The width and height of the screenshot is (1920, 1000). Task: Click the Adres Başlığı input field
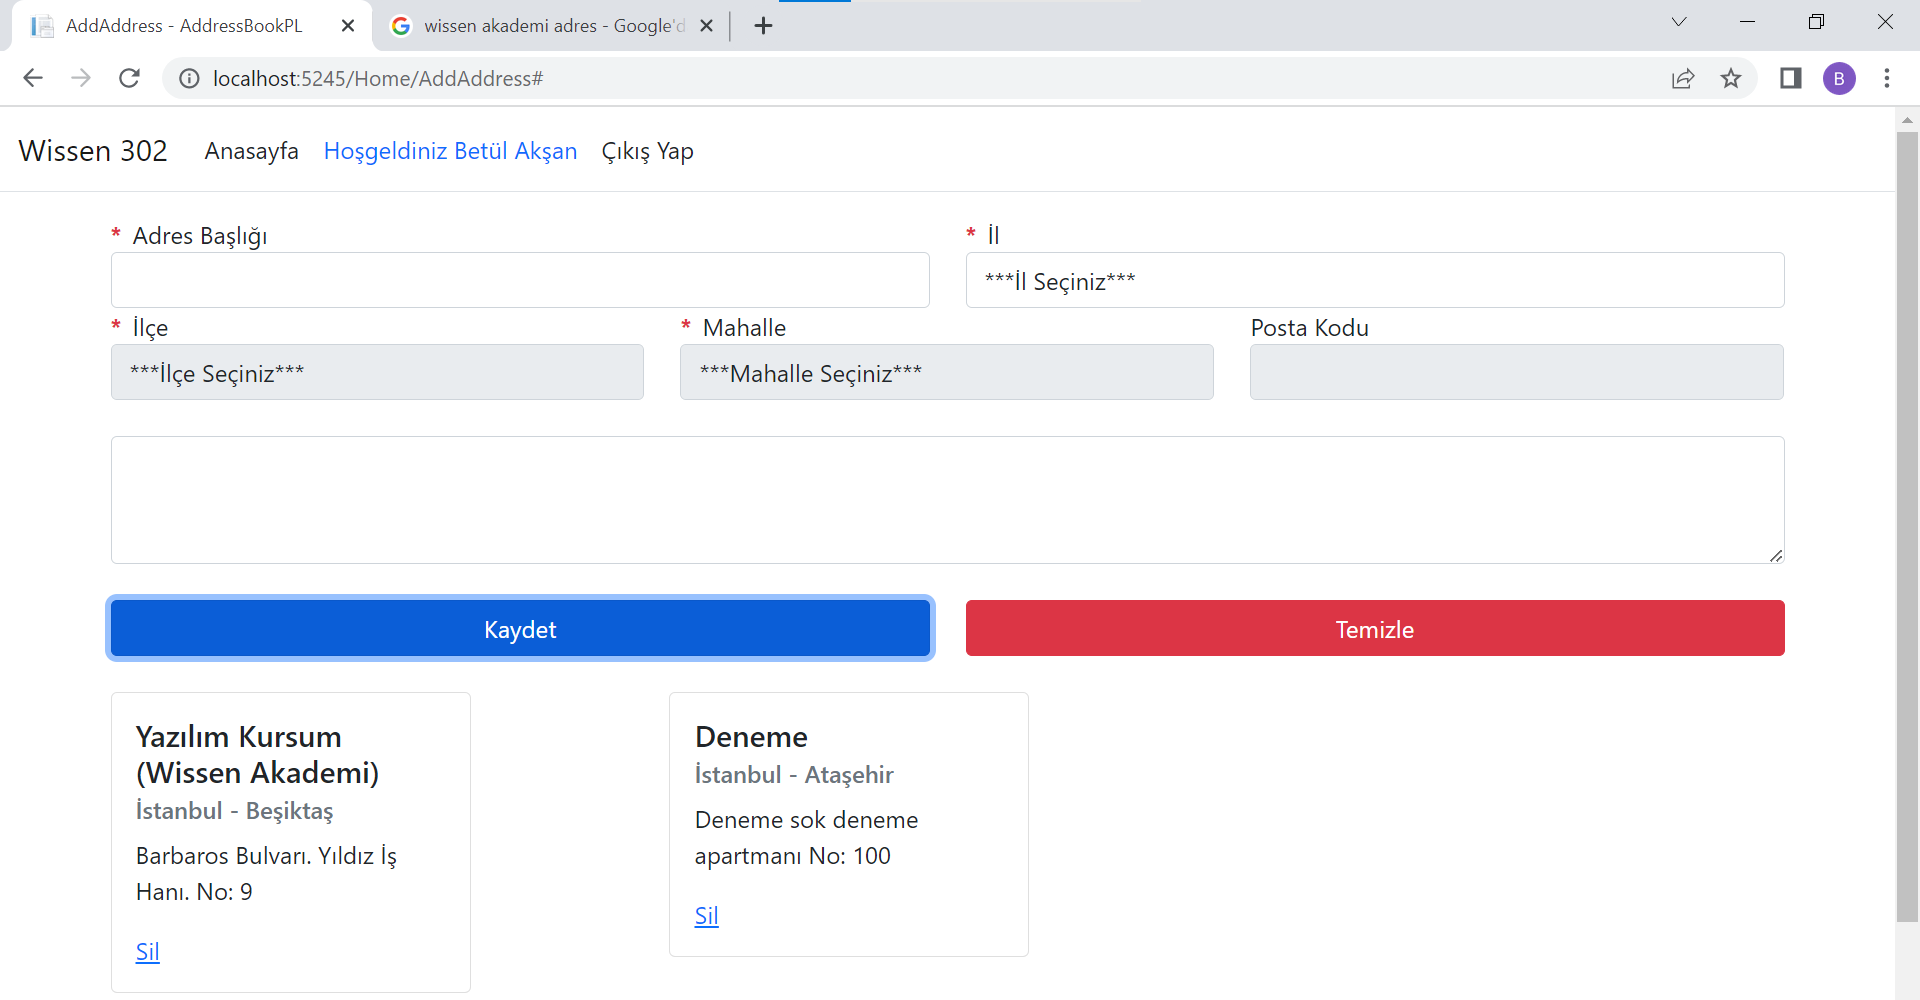tap(519, 280)
